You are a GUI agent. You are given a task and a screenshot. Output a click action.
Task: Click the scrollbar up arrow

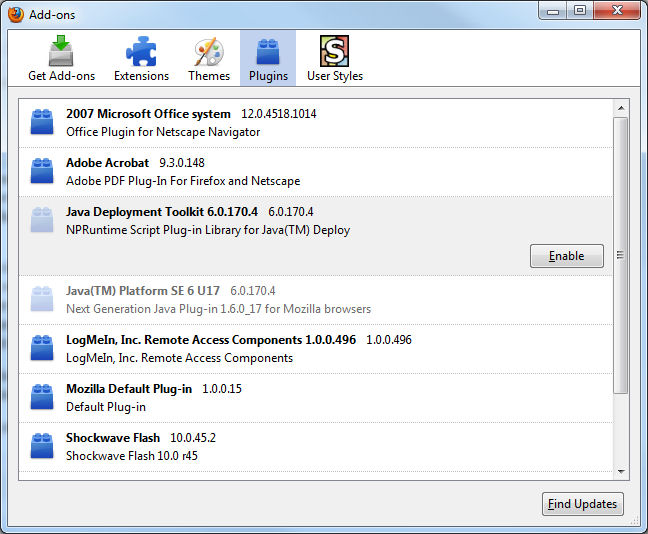pos(621,108)
